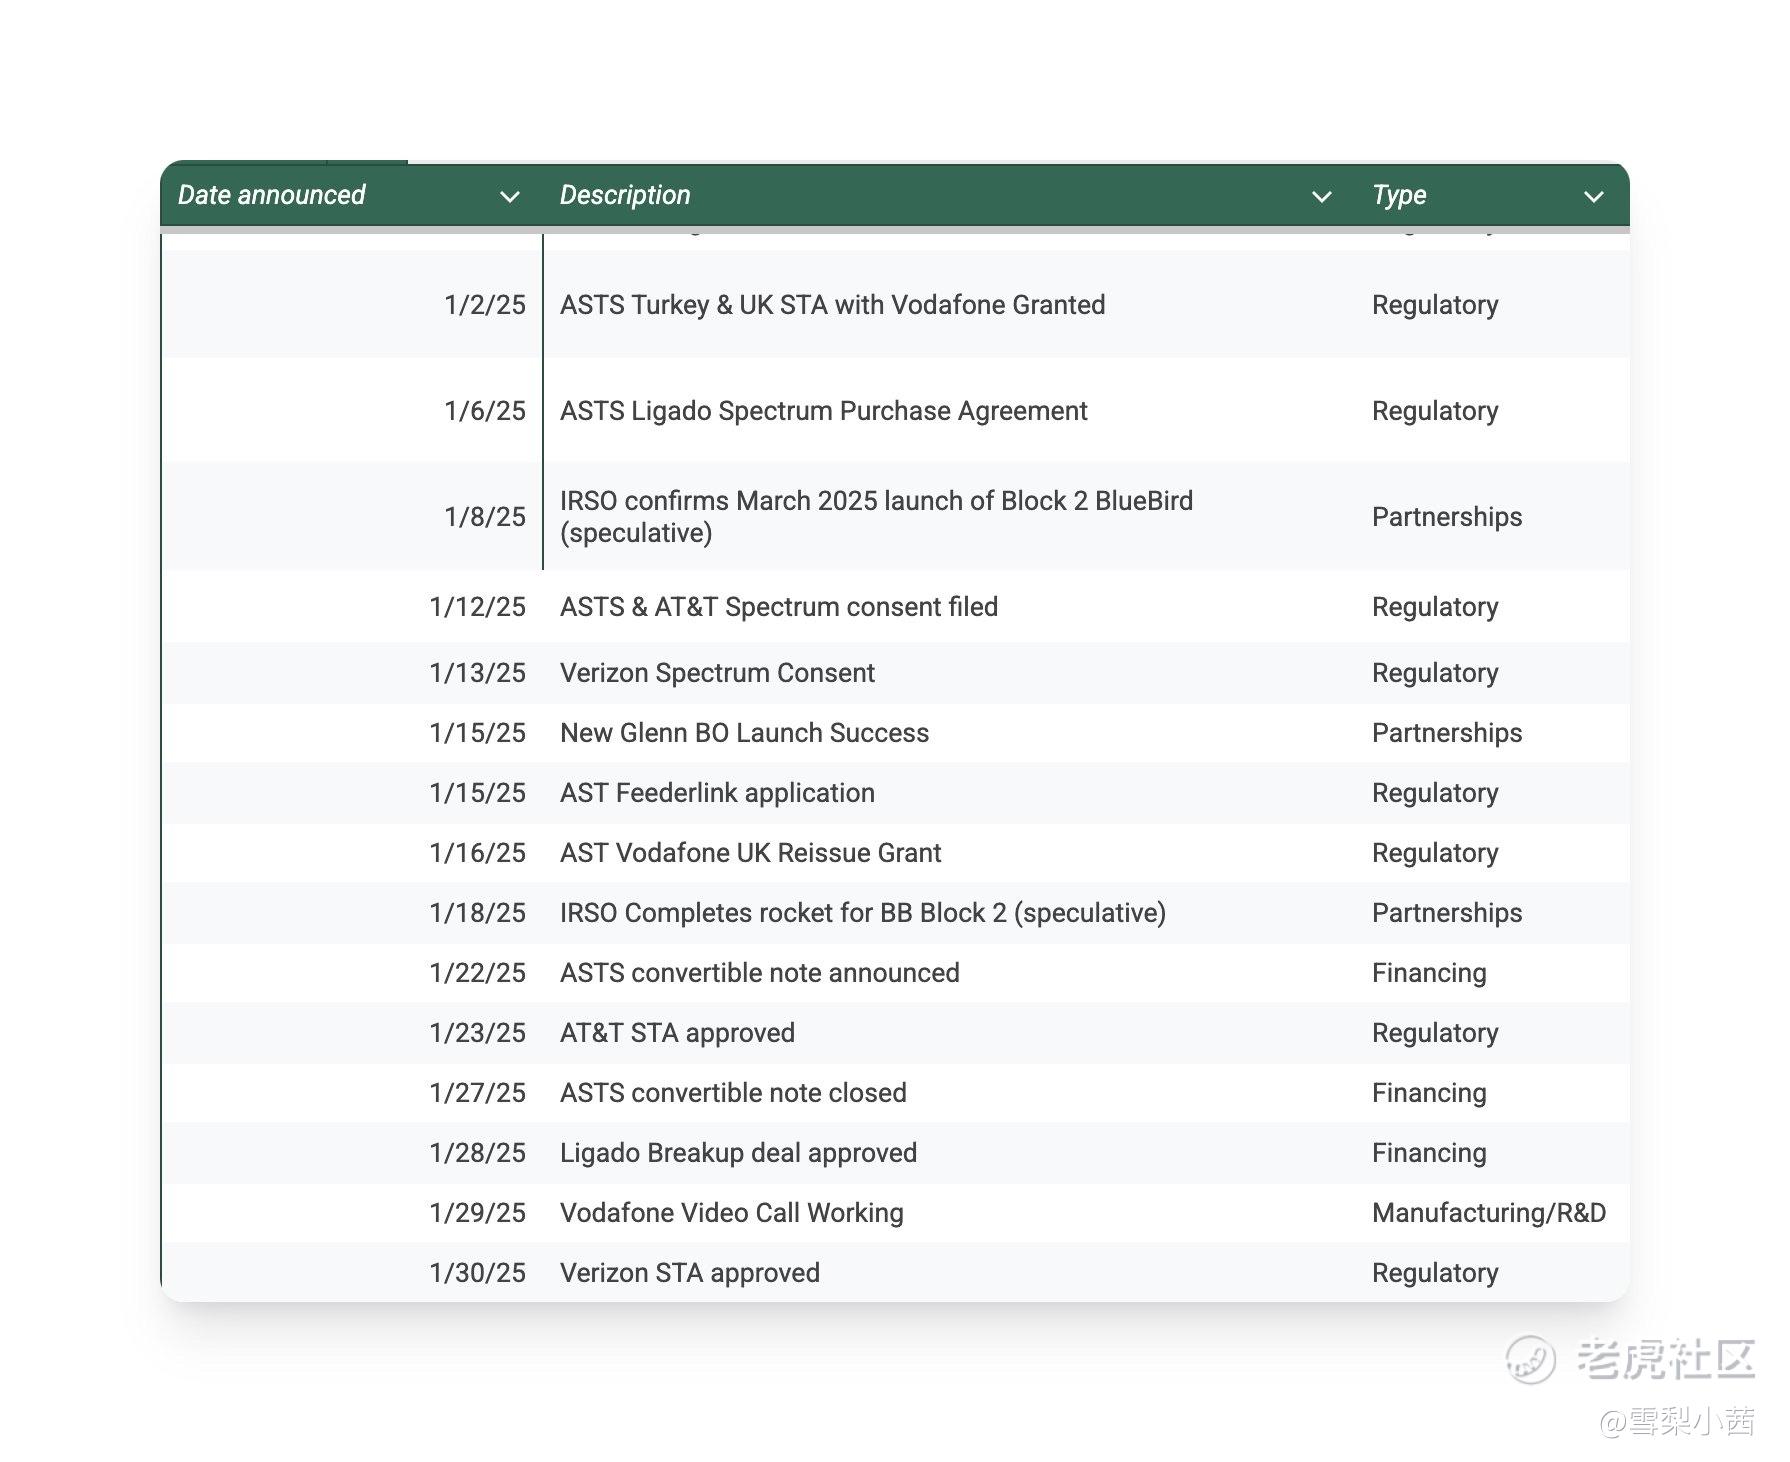
Task: Select date cell 1/12/25
Action: coord(477,607)
